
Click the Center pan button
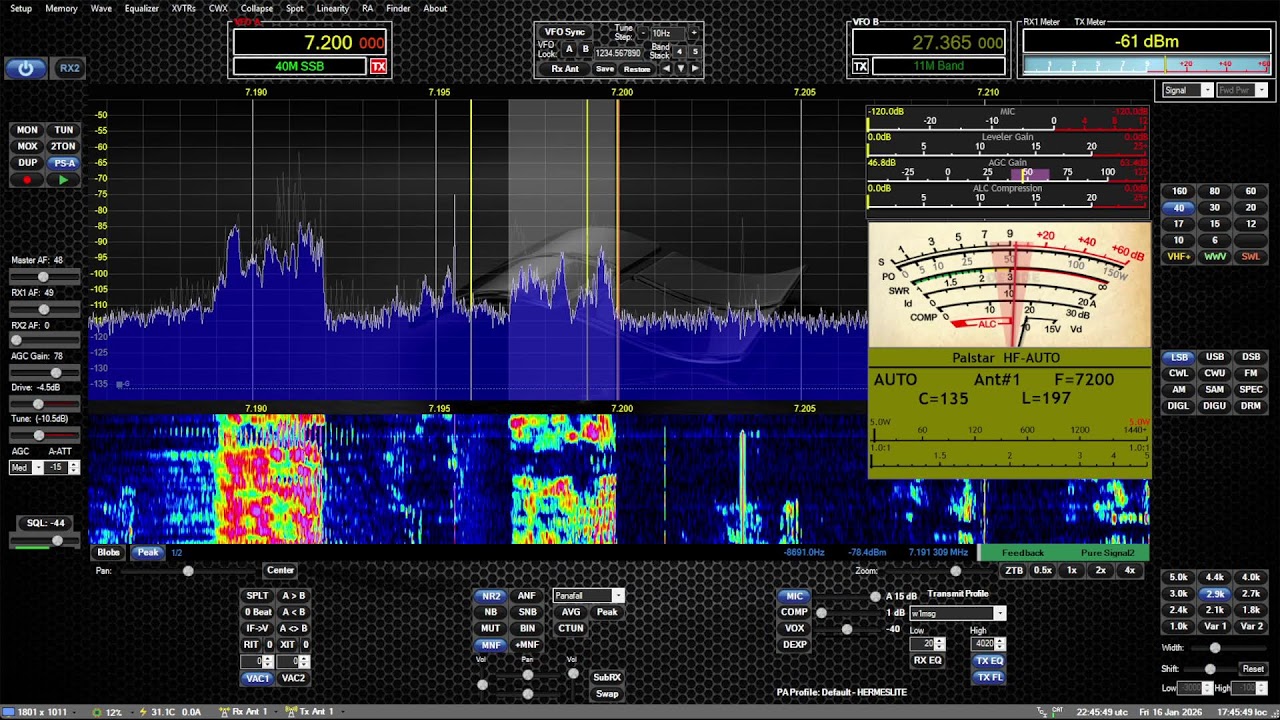(x=280, y=570)
